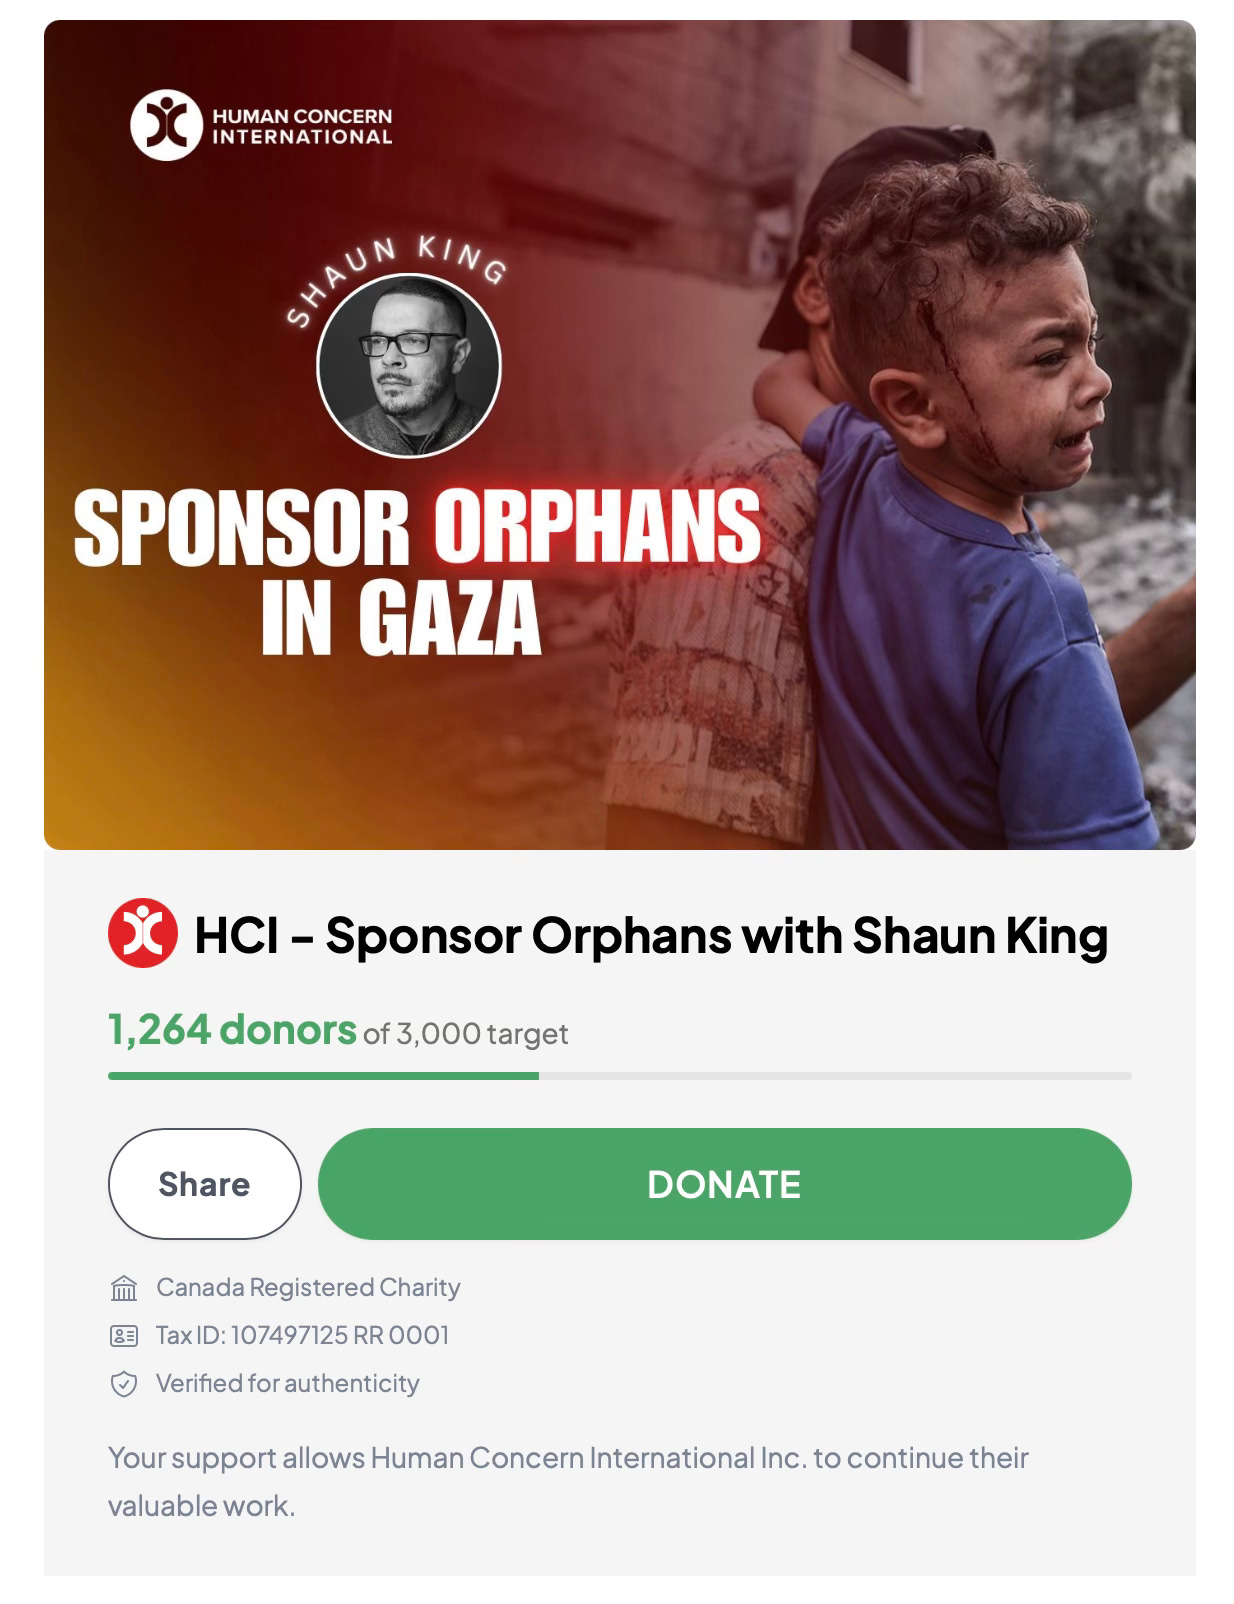Viewport: 1234px width, 1604px height.
Task: Click the verified shield checkmark icon
Action: pyautogui.click(x=123, y=1384)
